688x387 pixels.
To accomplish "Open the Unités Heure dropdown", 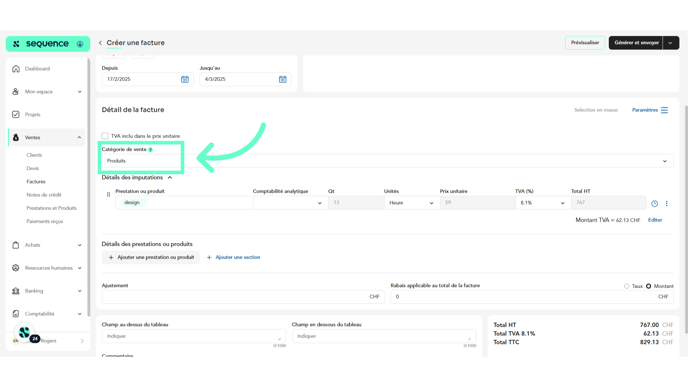I will click(x=411, y=203).
